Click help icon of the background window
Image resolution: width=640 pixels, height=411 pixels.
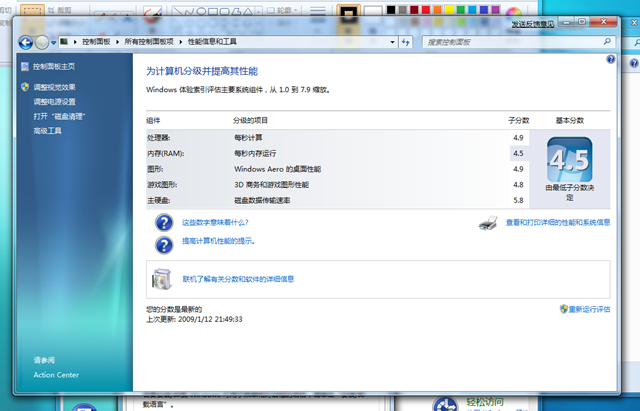tap(634, 64)
